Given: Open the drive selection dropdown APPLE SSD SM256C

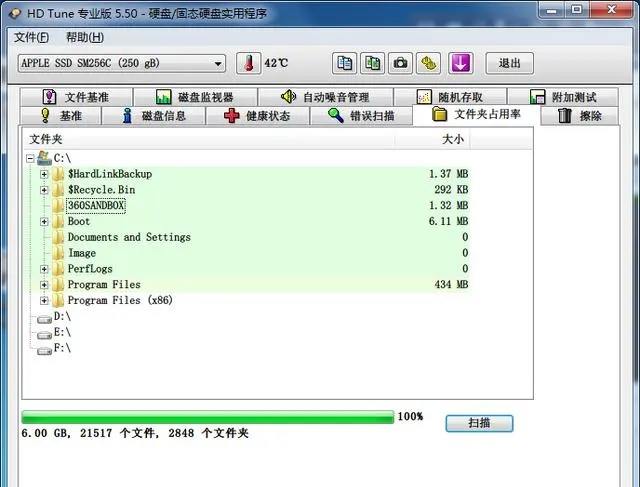Looking at the screenshot, I should coord(122,64).
